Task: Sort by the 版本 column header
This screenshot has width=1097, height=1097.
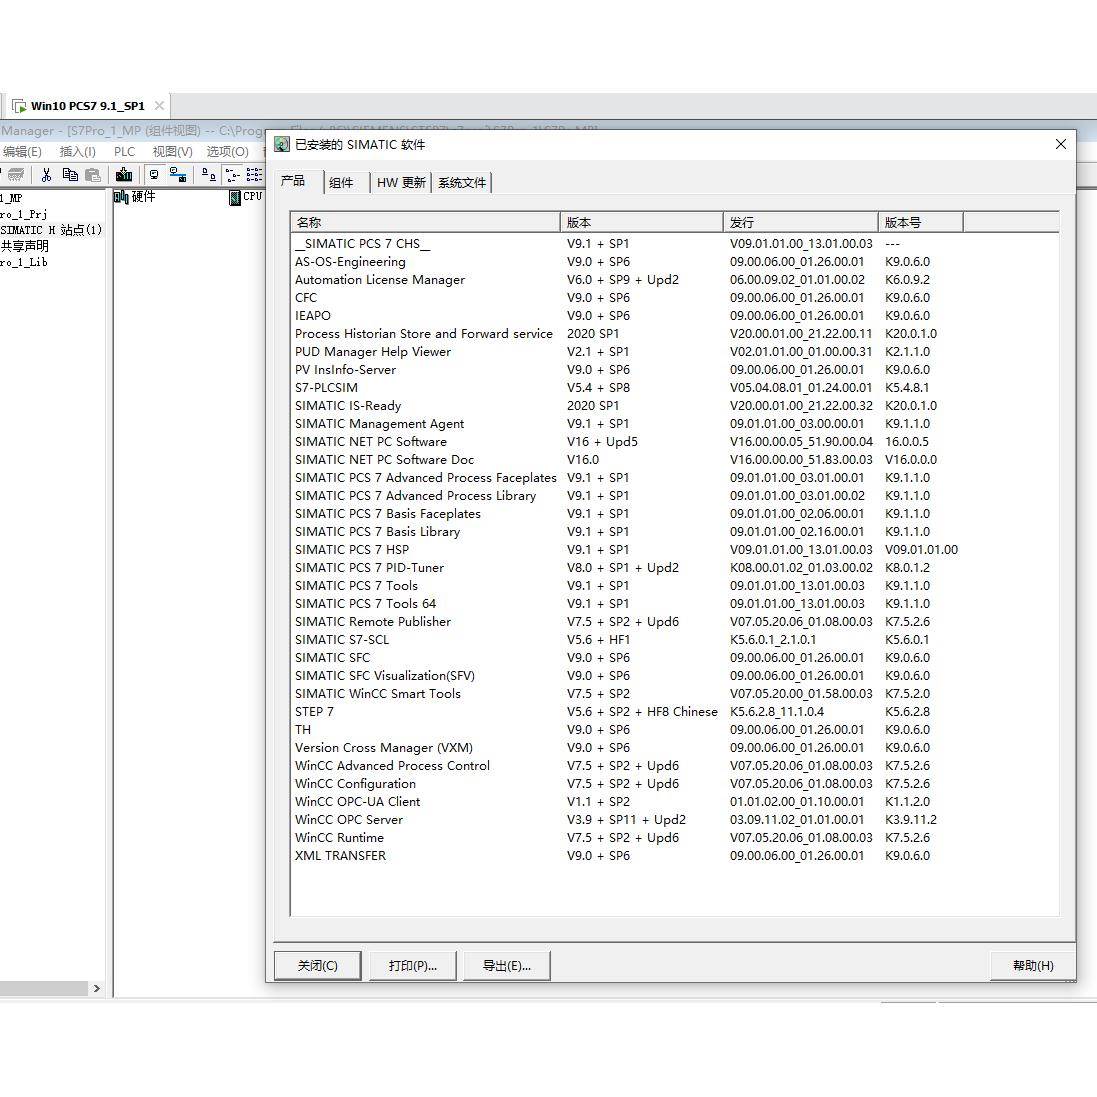Action: [642, 222]
